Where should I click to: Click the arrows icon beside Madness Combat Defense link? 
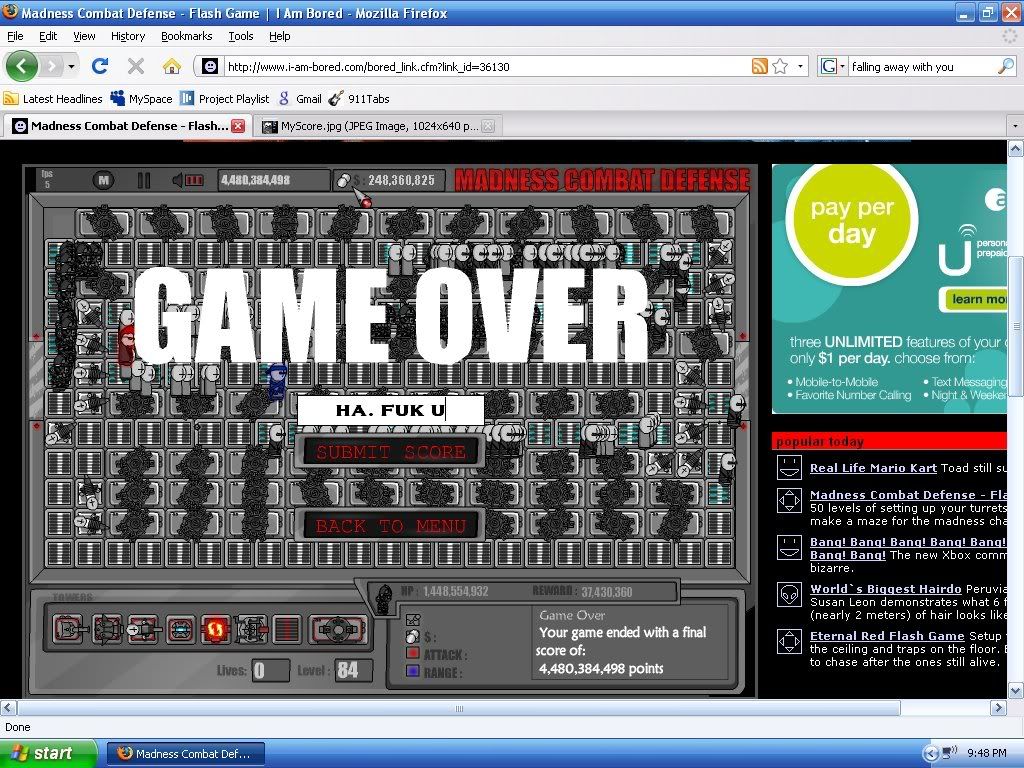[x=789, y=500]
